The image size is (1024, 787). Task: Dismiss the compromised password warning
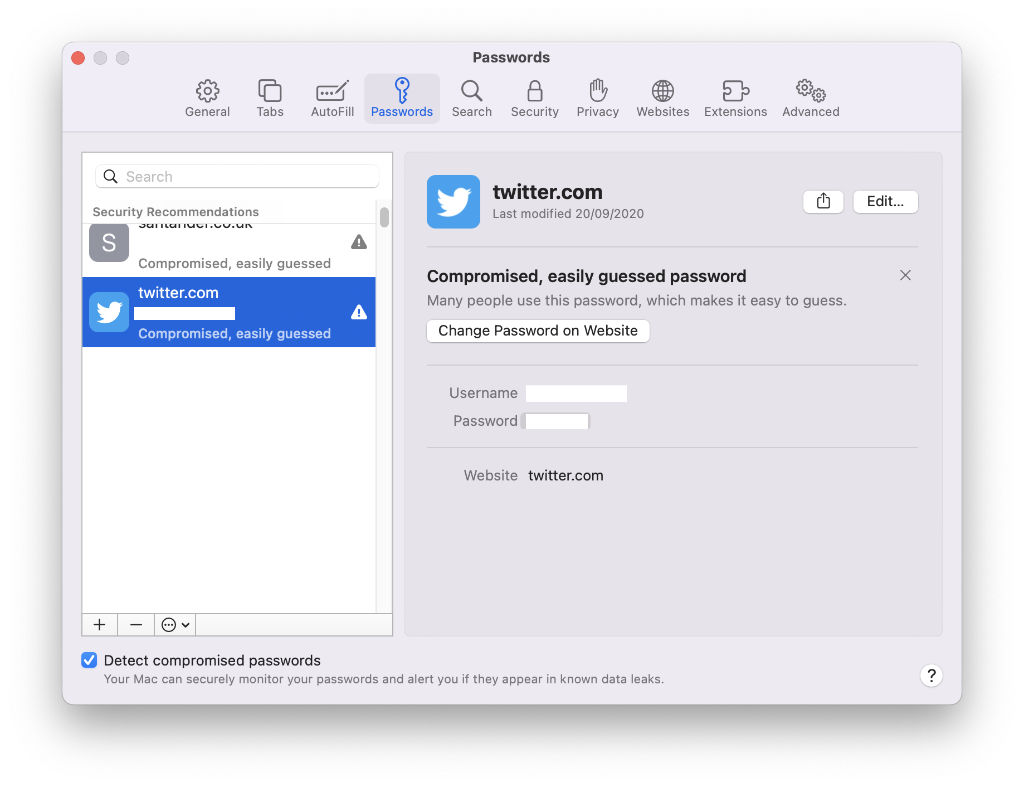[905, 275]
